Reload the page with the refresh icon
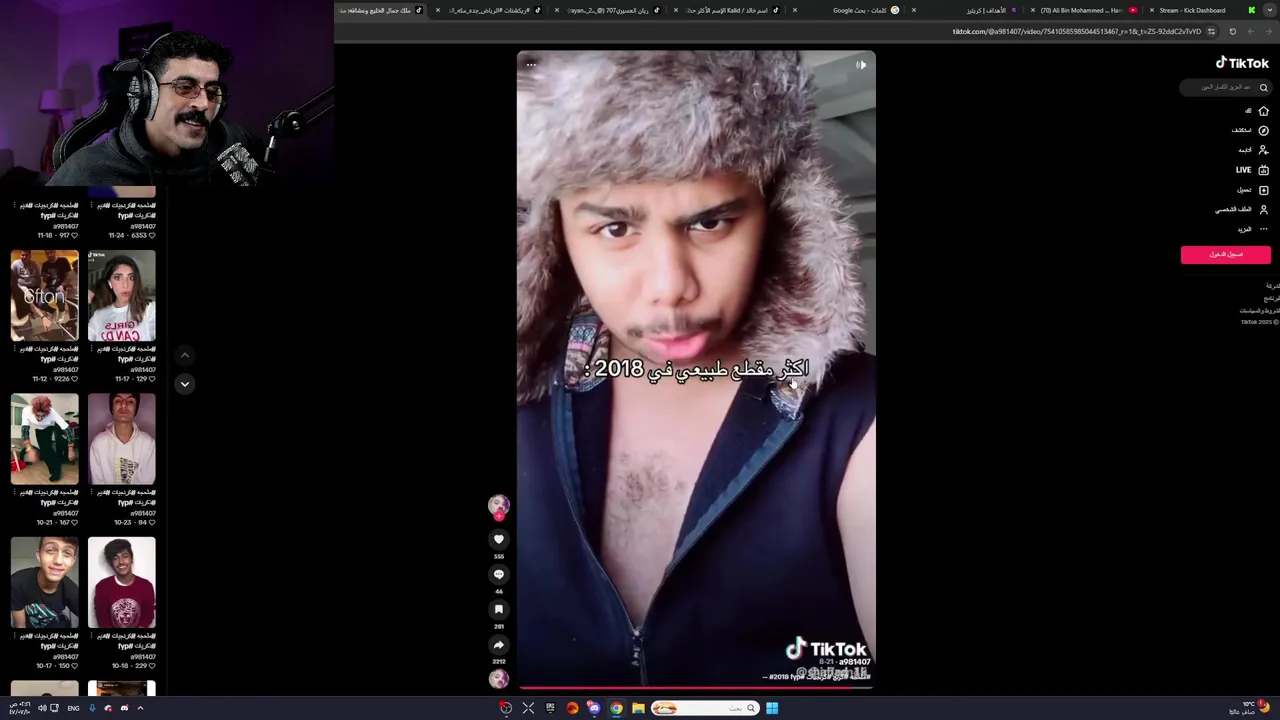The image size is (1280, 720). 1232,31
